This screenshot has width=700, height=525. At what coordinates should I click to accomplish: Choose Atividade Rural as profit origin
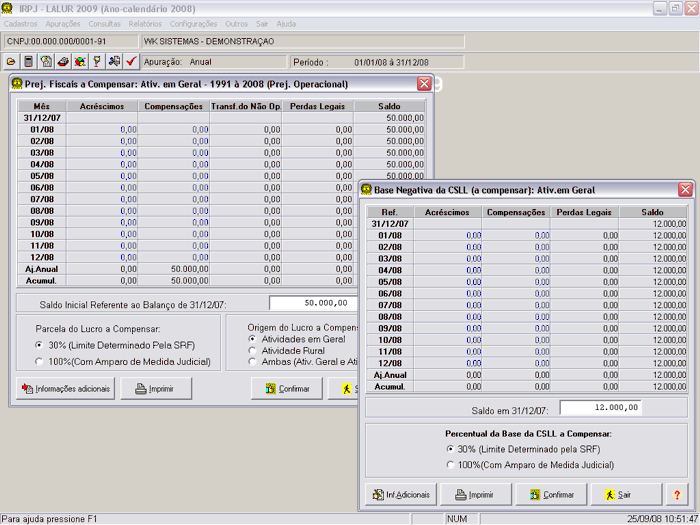coord(251,350)
